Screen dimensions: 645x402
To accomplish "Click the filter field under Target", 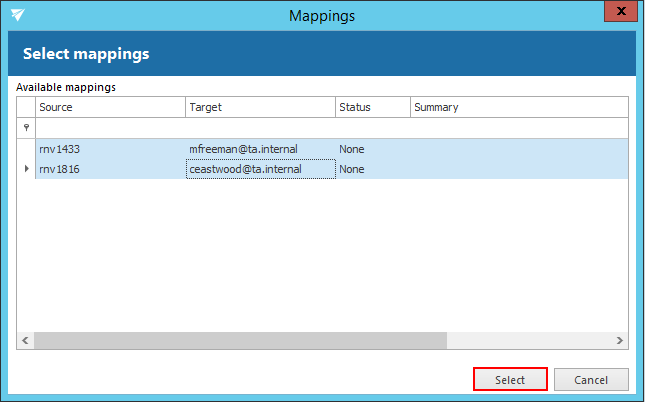I will [260, 128].
